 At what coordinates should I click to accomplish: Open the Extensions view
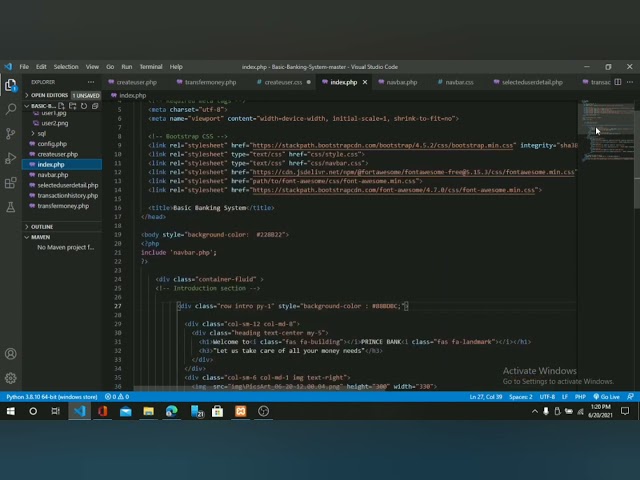point(11,182)
